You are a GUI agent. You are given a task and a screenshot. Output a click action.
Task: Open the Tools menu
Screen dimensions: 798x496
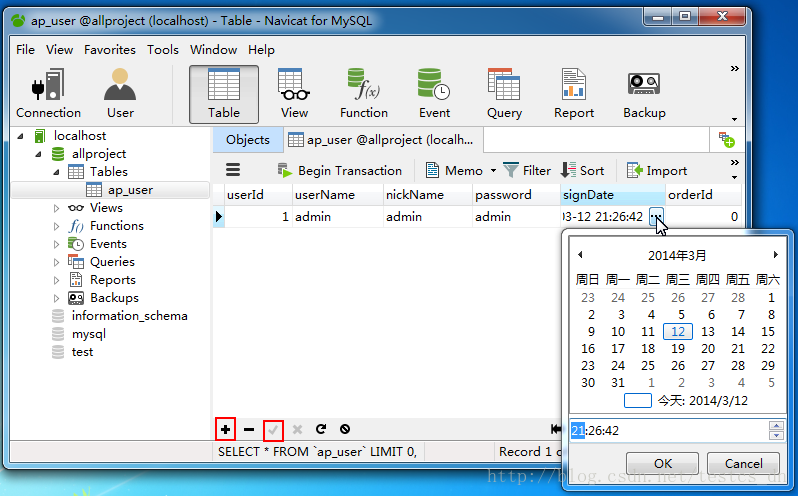click(x=162, y=50)
